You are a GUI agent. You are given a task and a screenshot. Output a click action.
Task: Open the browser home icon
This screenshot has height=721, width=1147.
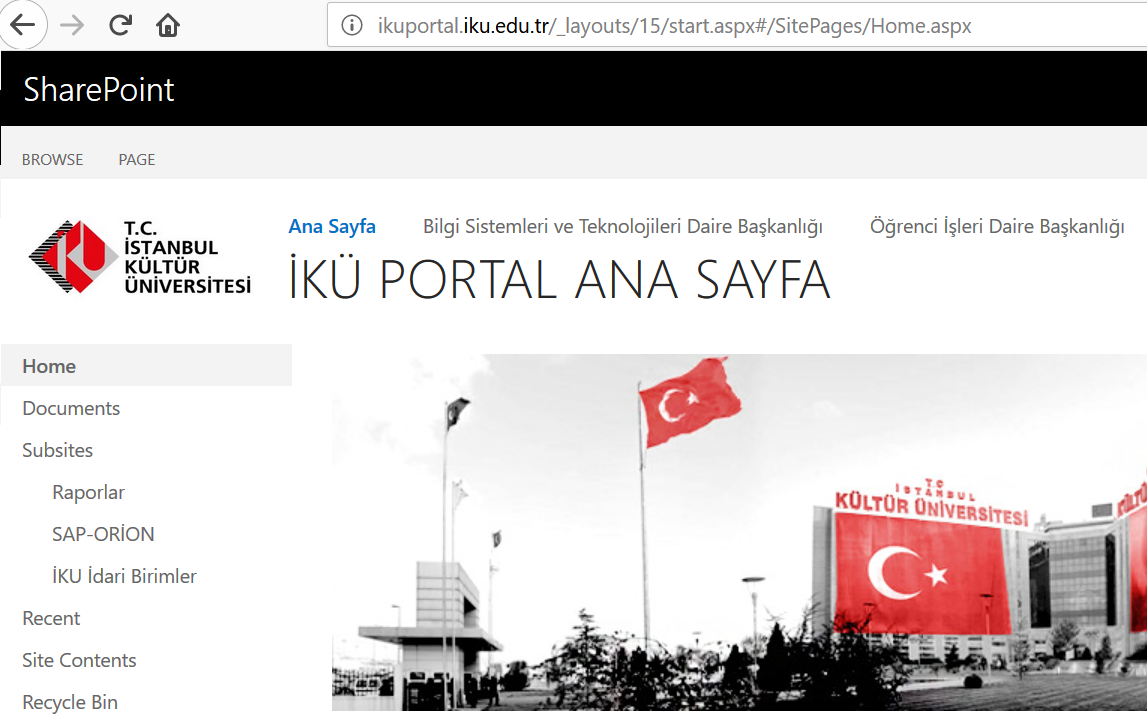tap(168, 26)
